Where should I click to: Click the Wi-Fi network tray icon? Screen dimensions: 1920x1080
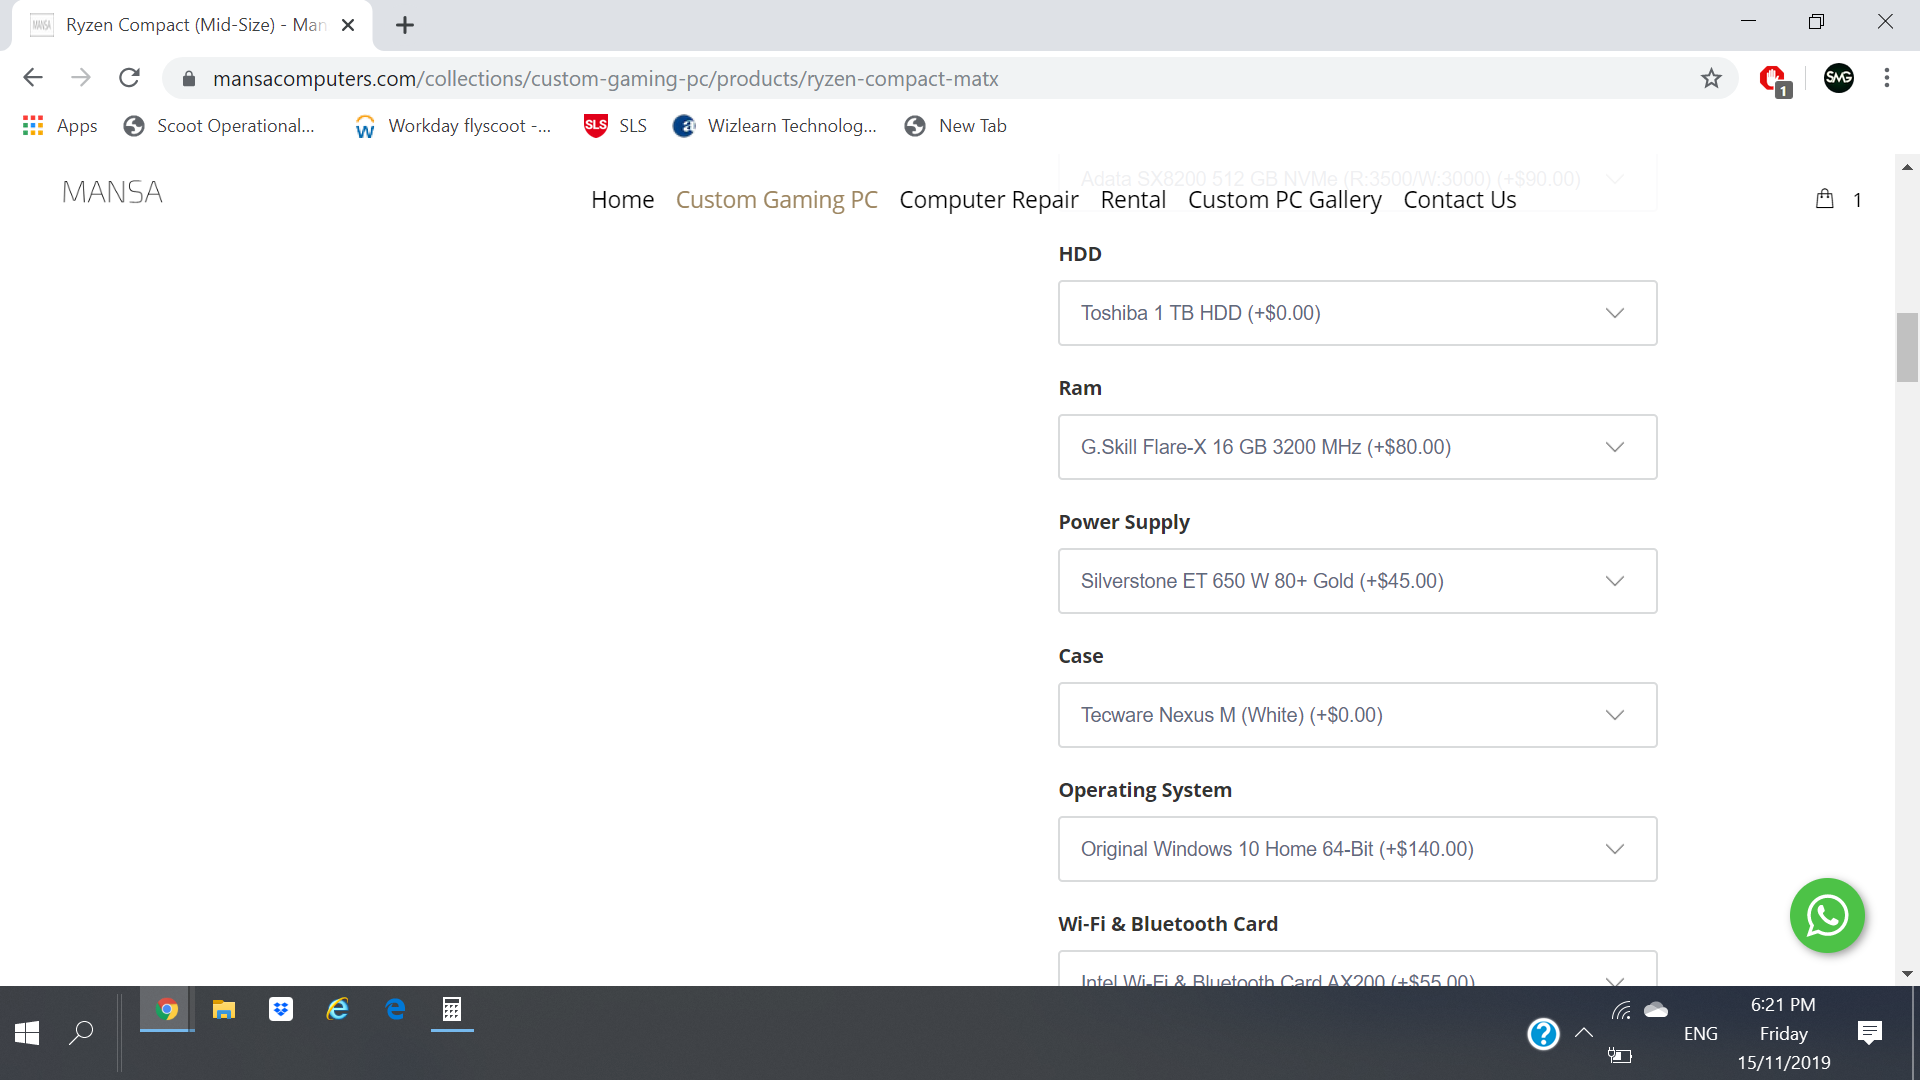click(x=1621, y=1010)
